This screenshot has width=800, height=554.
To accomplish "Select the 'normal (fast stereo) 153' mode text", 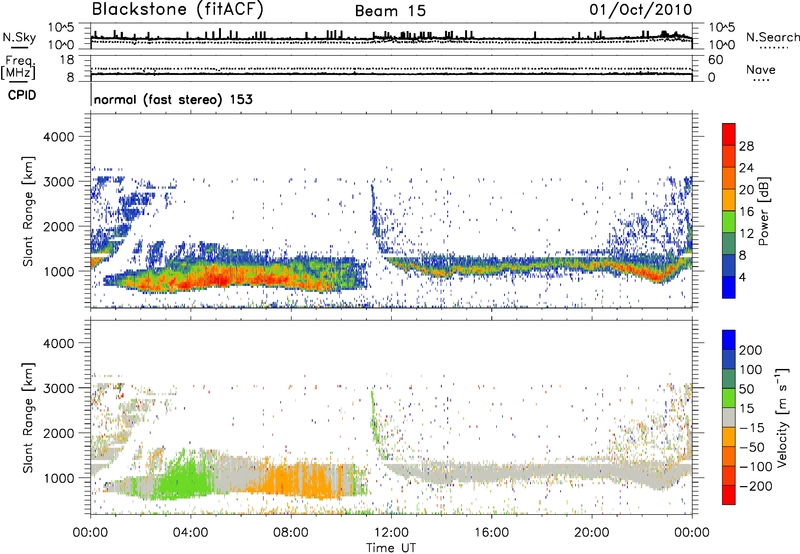I will click(x=173, y=99).
